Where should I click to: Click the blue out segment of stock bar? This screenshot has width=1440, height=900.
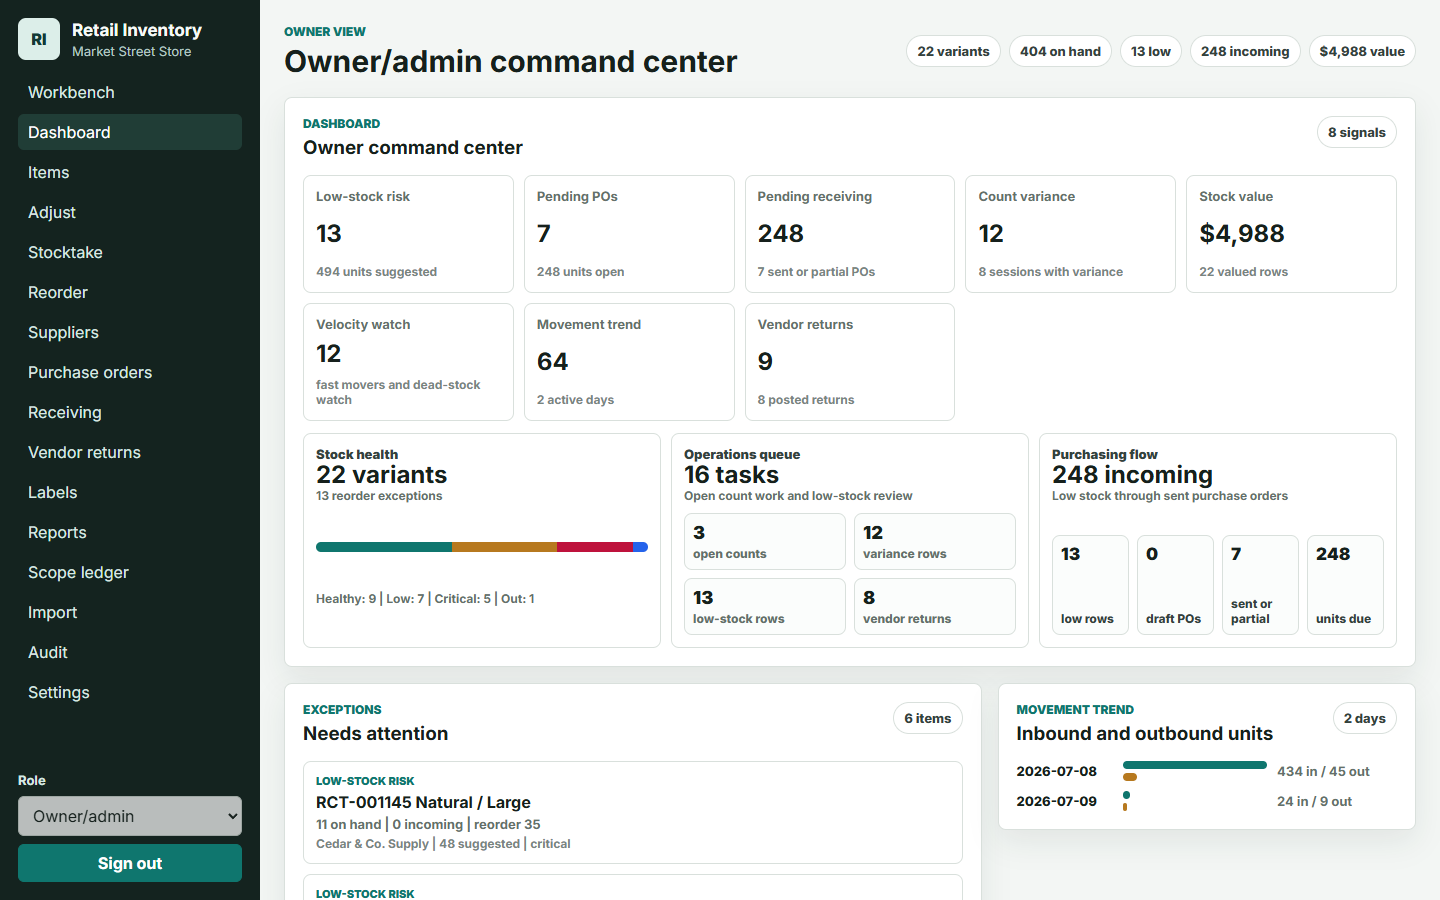(x=641, y=547)
